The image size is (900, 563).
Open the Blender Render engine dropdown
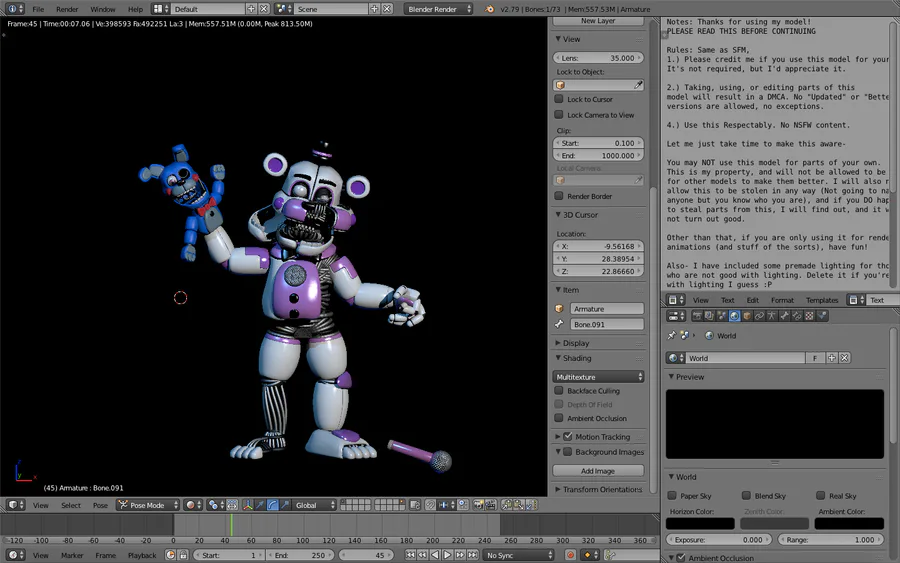point(439,9)
